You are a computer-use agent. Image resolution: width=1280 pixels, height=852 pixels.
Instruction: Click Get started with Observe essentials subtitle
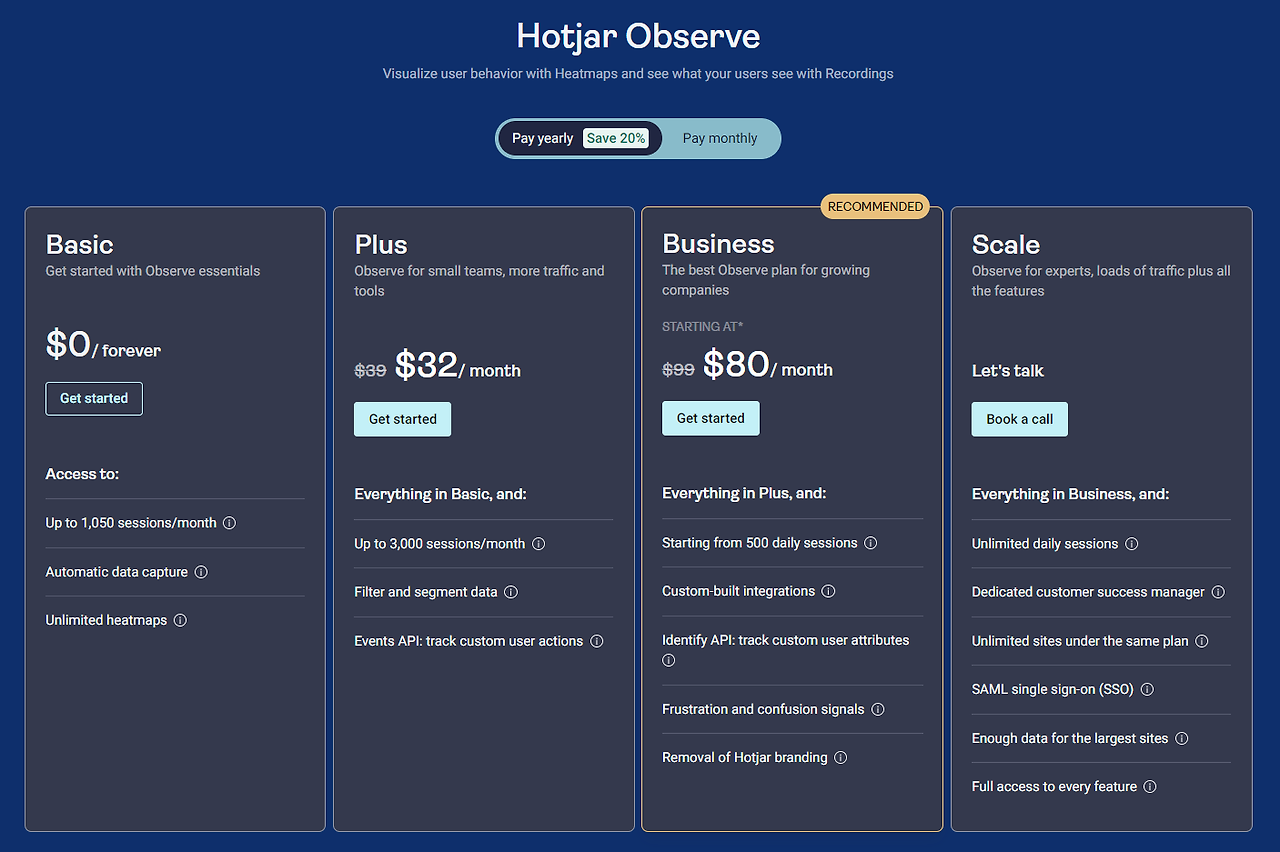tap(153, 271)
